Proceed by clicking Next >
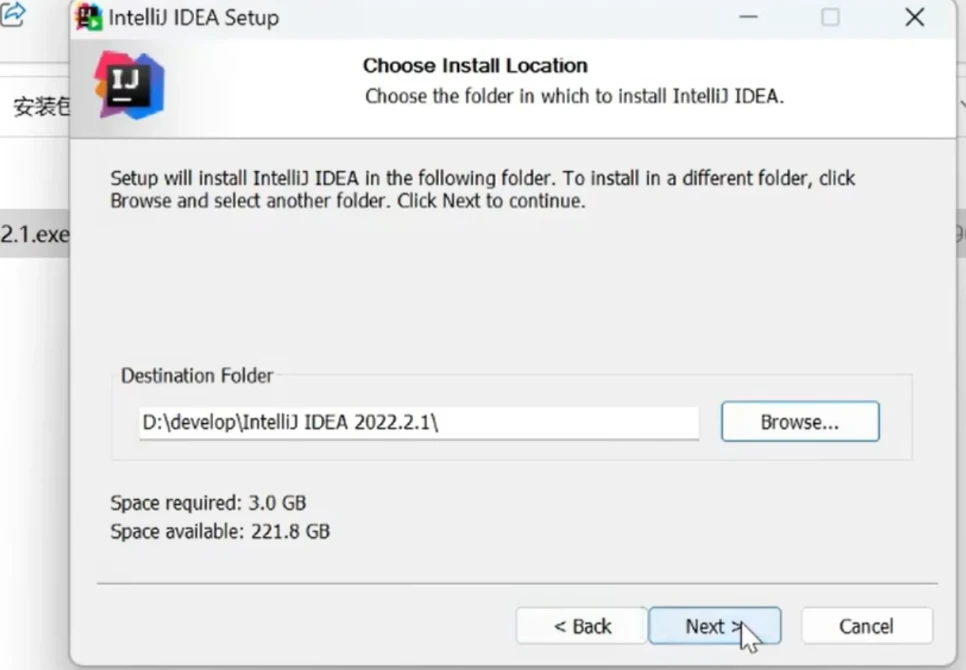This screenshot has width=966, height=670. [714, 626]
